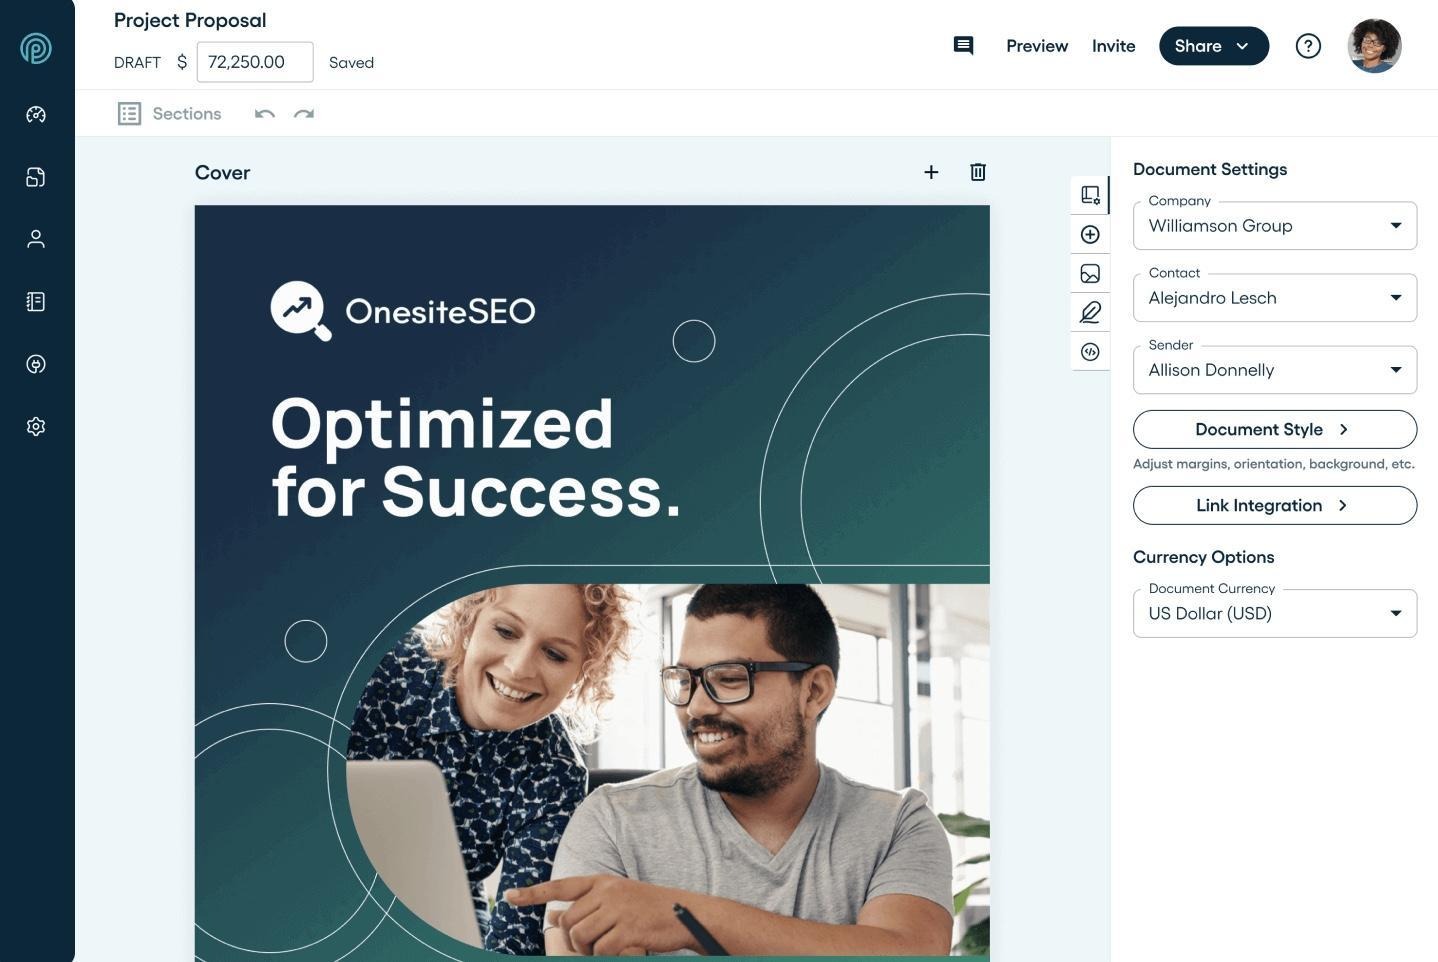The width and height of the screenshot is (1438, 962).
Task: Expand the Company dropdown
Action: (1274, 226)
